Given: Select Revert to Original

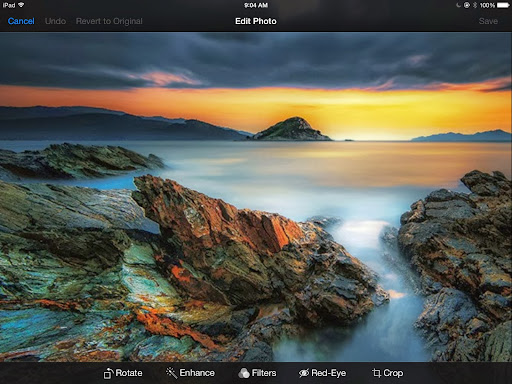Looking at the screenshot, I should coord(109,21).
